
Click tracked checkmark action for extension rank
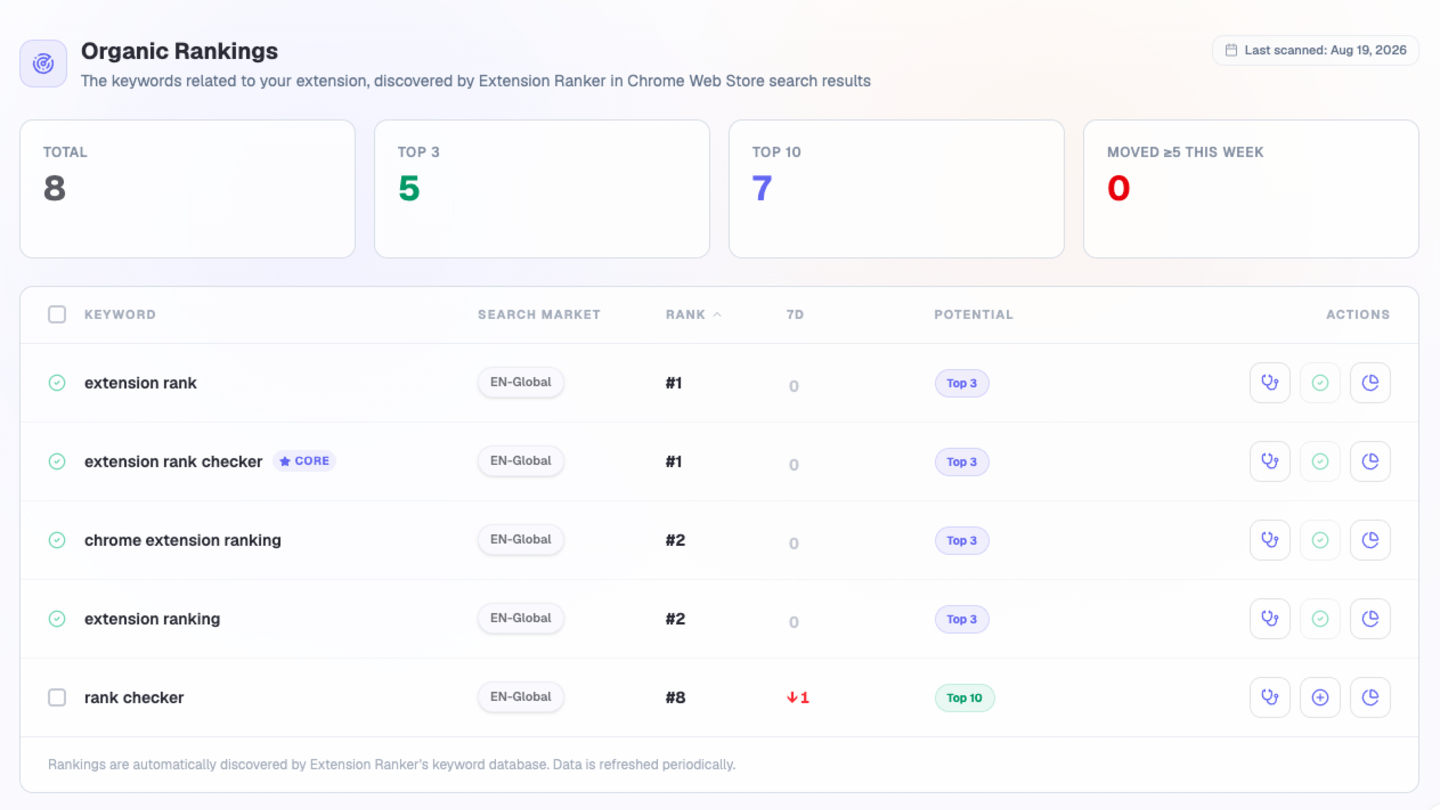coord(1320,383)
